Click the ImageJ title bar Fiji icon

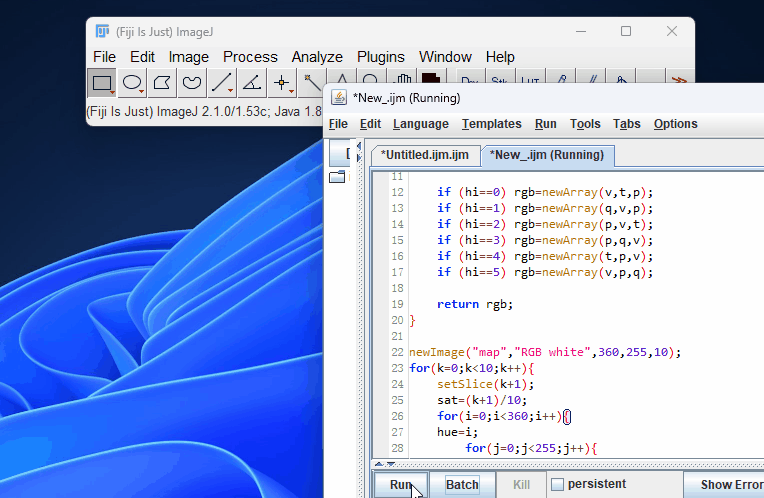(x=102, y=31)
